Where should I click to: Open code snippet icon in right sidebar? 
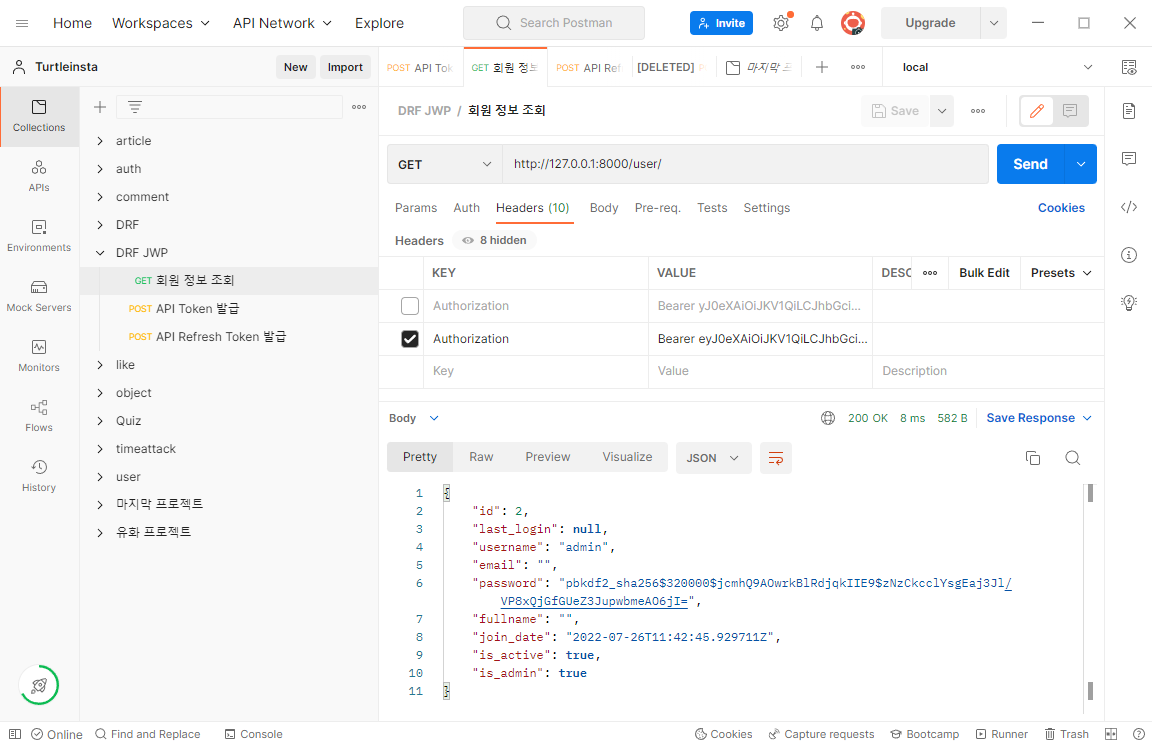tap(1129, 207)
